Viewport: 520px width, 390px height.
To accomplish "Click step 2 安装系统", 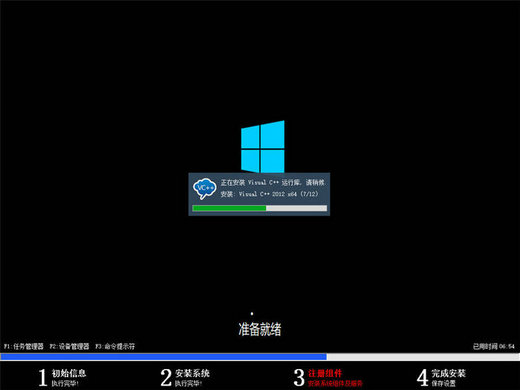I will tap(185, 377).
